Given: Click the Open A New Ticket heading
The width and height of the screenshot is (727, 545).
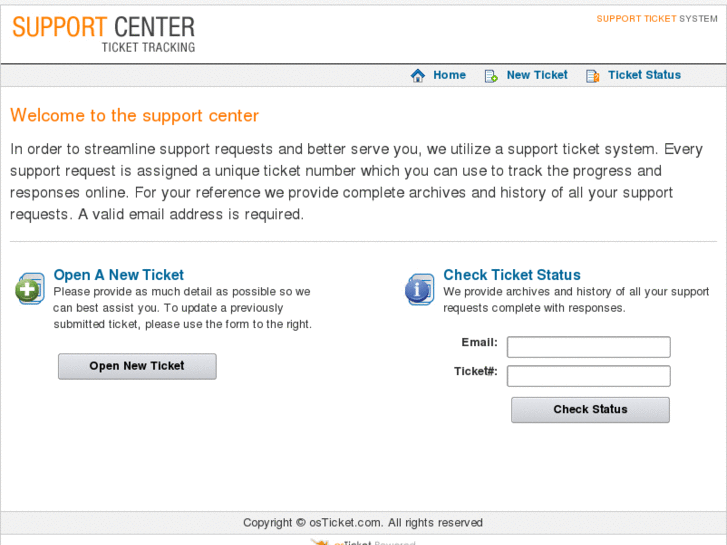Looking at the screenshot, I should coord(119,275).
